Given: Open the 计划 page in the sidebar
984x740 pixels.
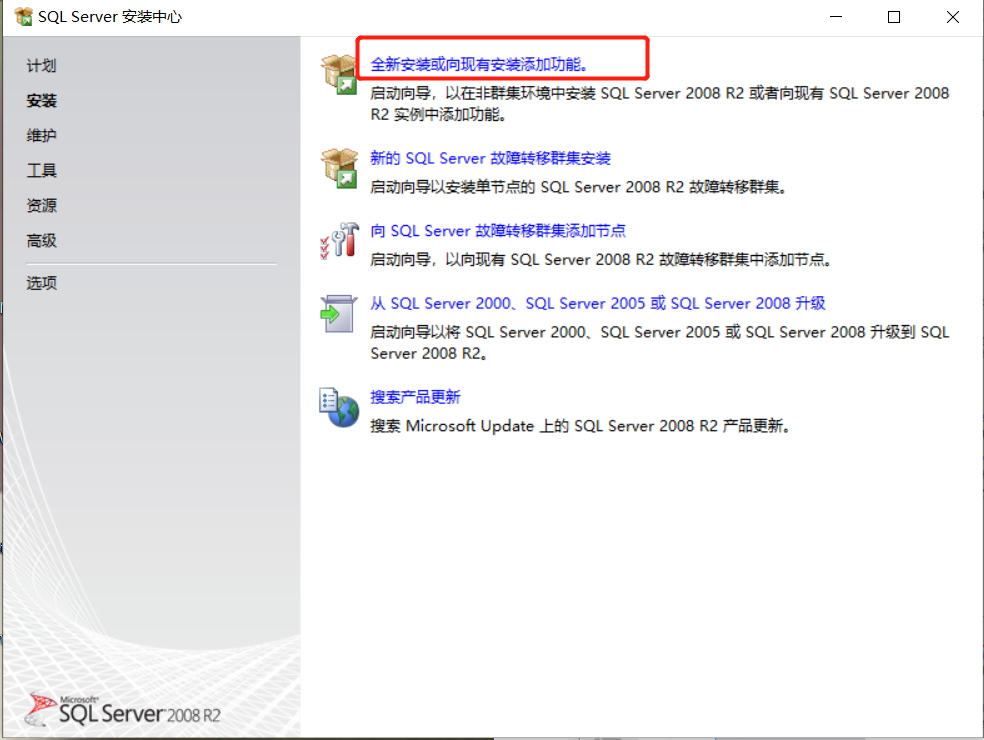Looking at the screenshot, I should (41, 65).
